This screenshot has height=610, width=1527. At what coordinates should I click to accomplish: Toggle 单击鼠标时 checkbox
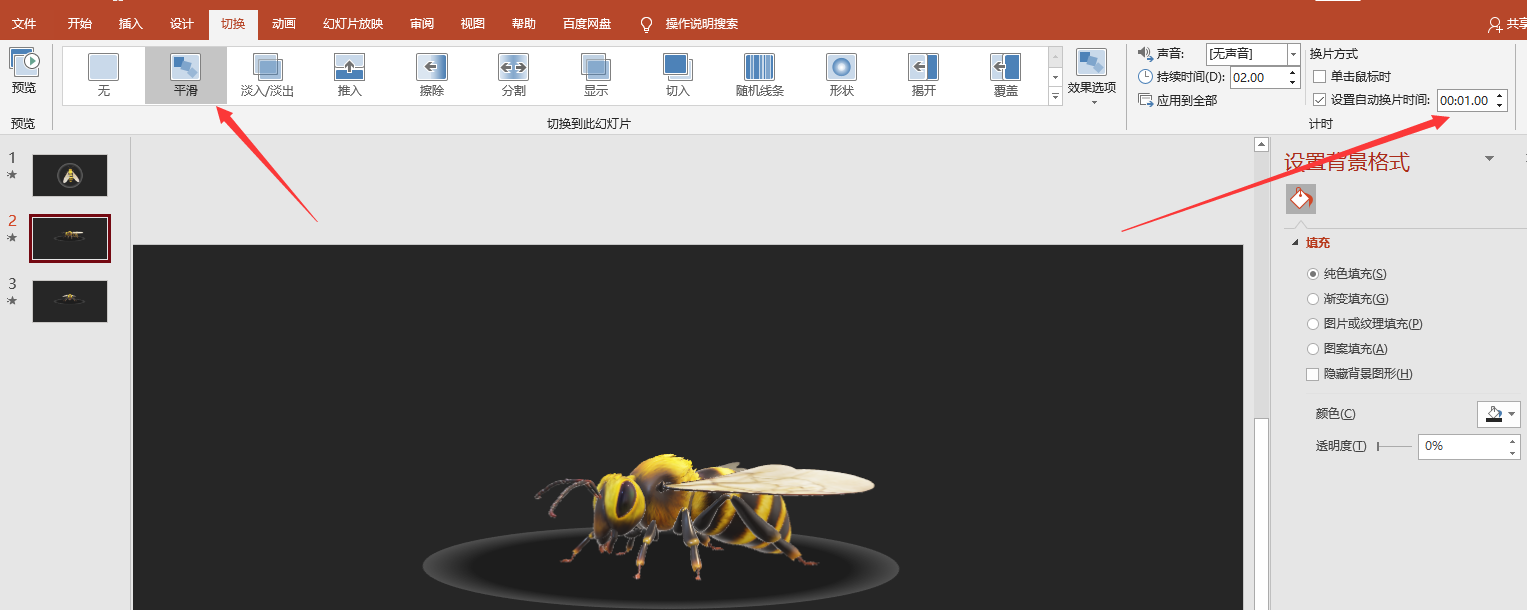coord(1320,77)
